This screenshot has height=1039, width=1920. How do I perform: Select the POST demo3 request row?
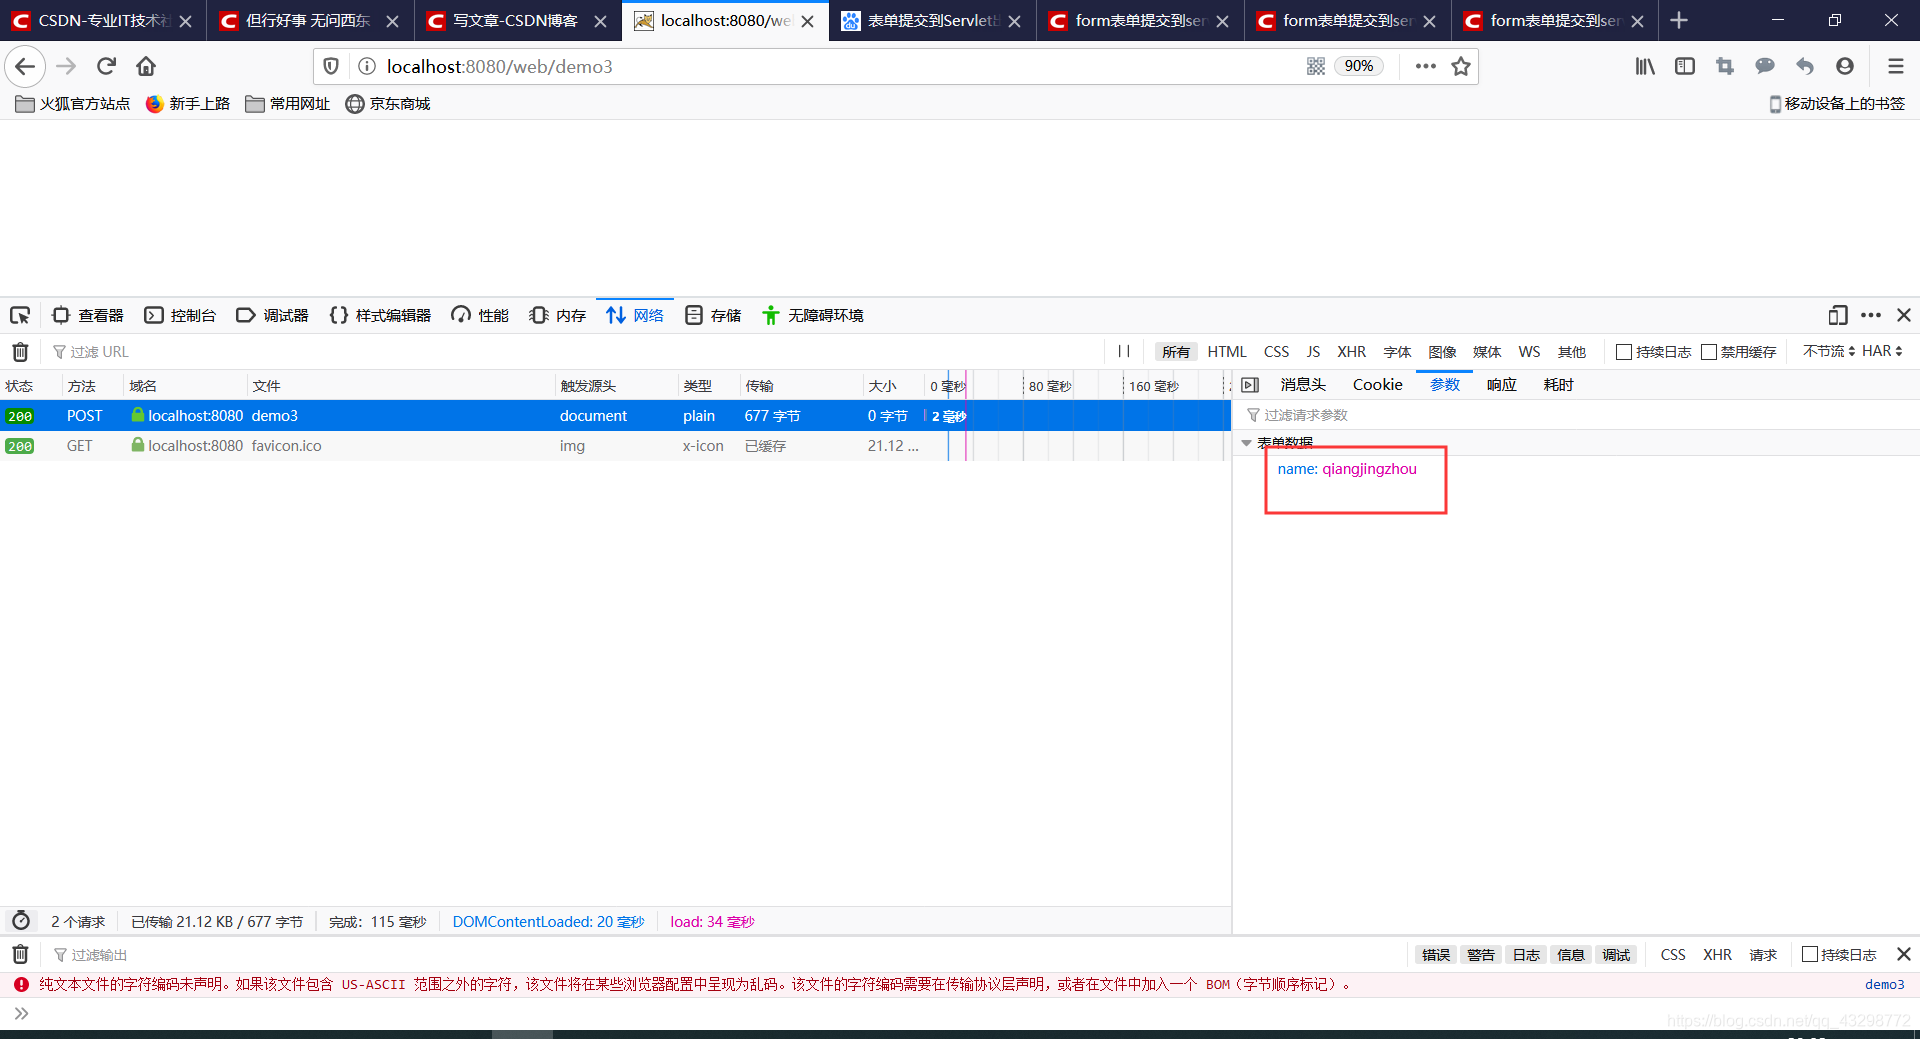[615, 416]
